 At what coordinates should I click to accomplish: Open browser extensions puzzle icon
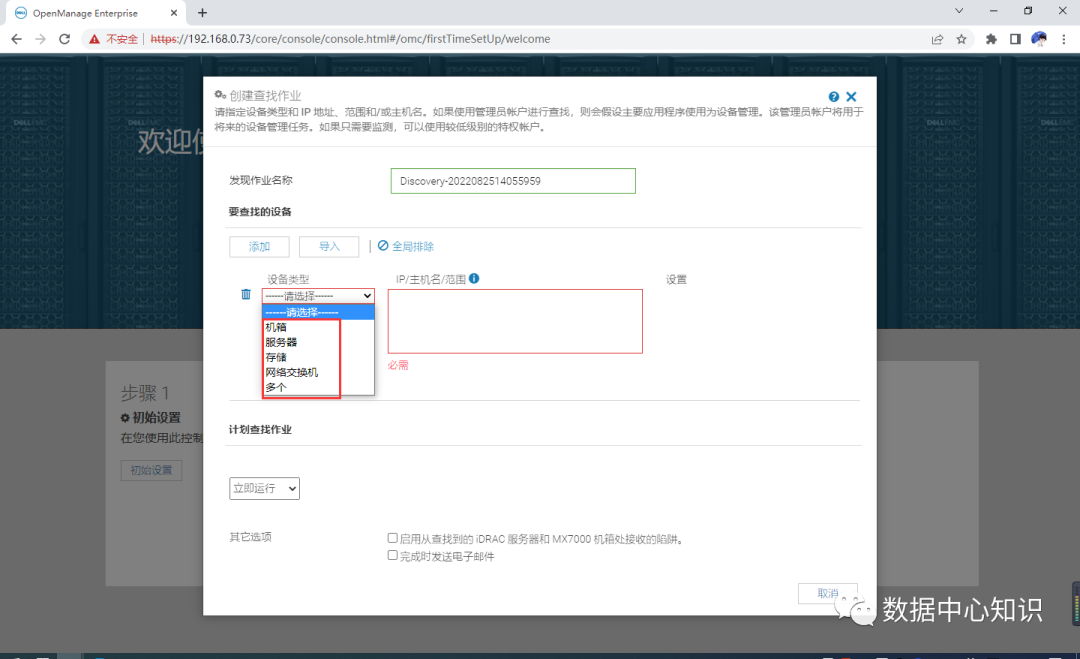pyautogui.click(x=991, y=39)
